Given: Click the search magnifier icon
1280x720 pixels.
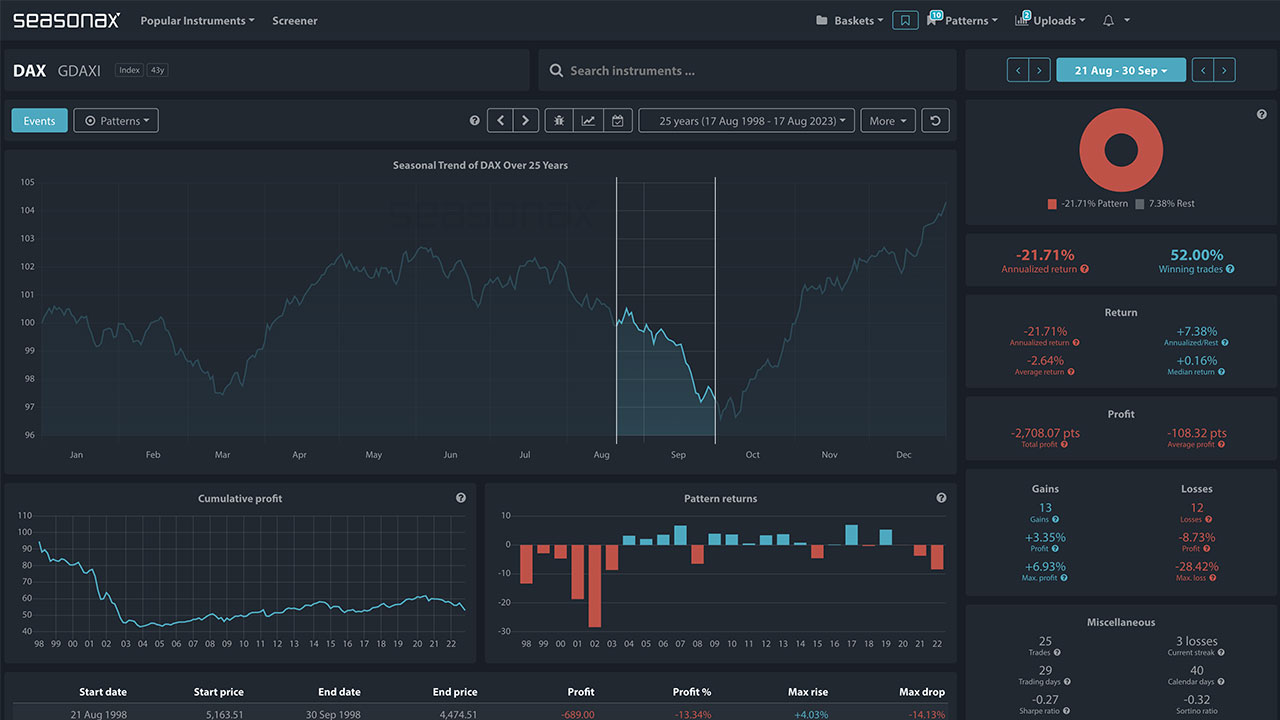Looking at the screenshot, I should [557, 71].
